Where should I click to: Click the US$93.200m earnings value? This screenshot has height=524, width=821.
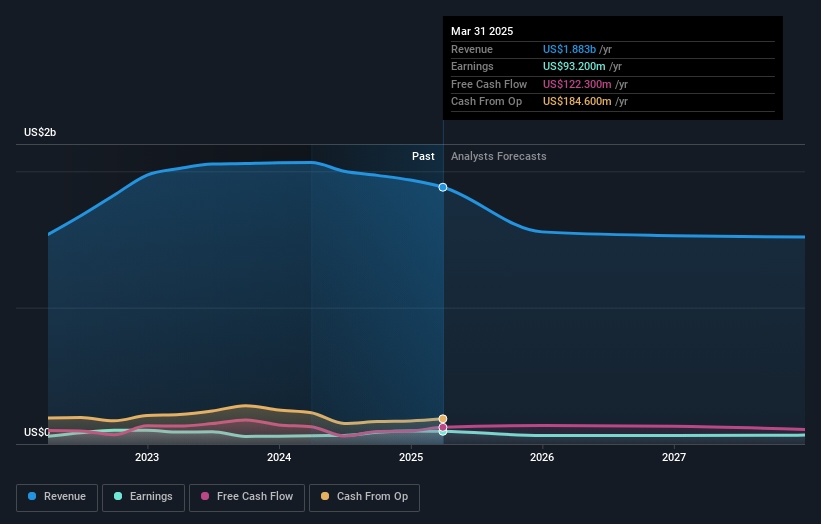pyautogui.click(x=574, y=66)
